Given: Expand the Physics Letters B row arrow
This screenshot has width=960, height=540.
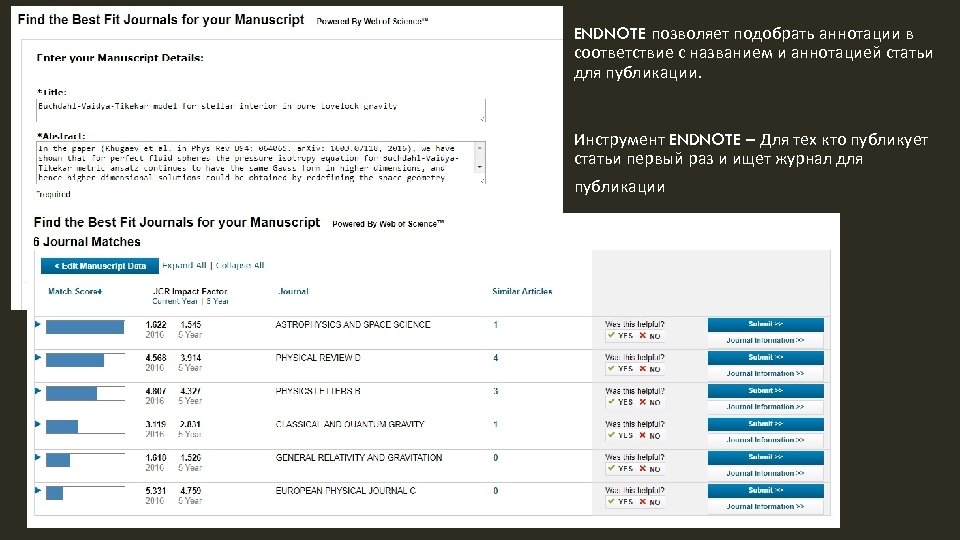Looking at the screenshot, I should [38, 391].
